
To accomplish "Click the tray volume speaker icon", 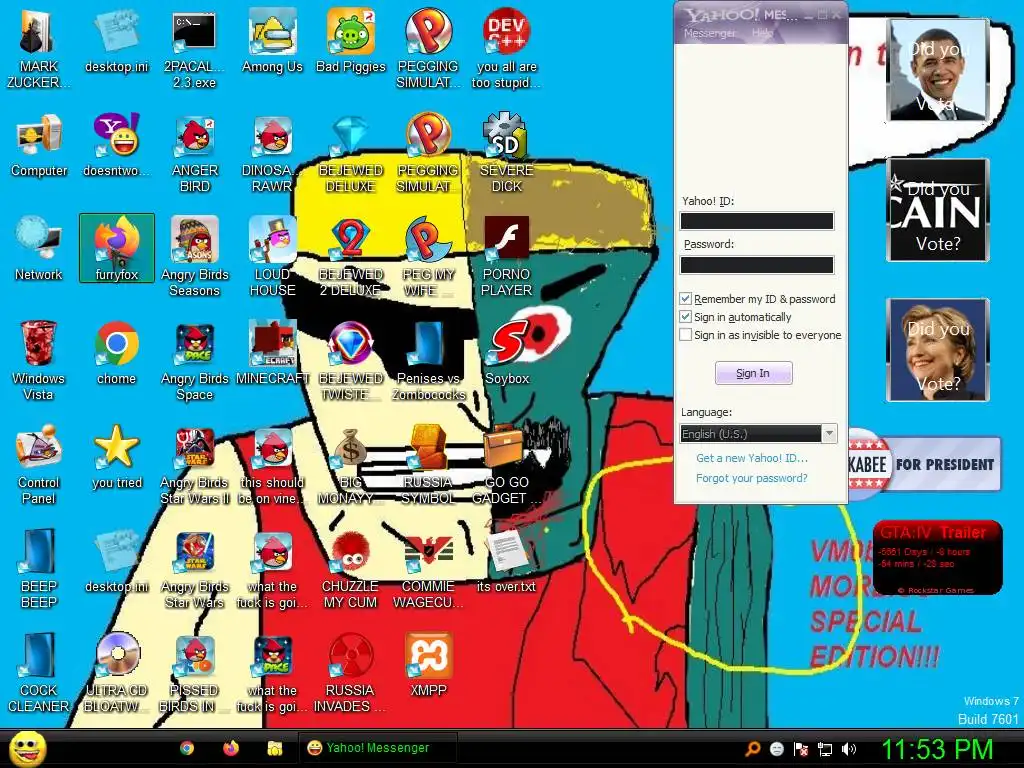I will click(849, 749).
